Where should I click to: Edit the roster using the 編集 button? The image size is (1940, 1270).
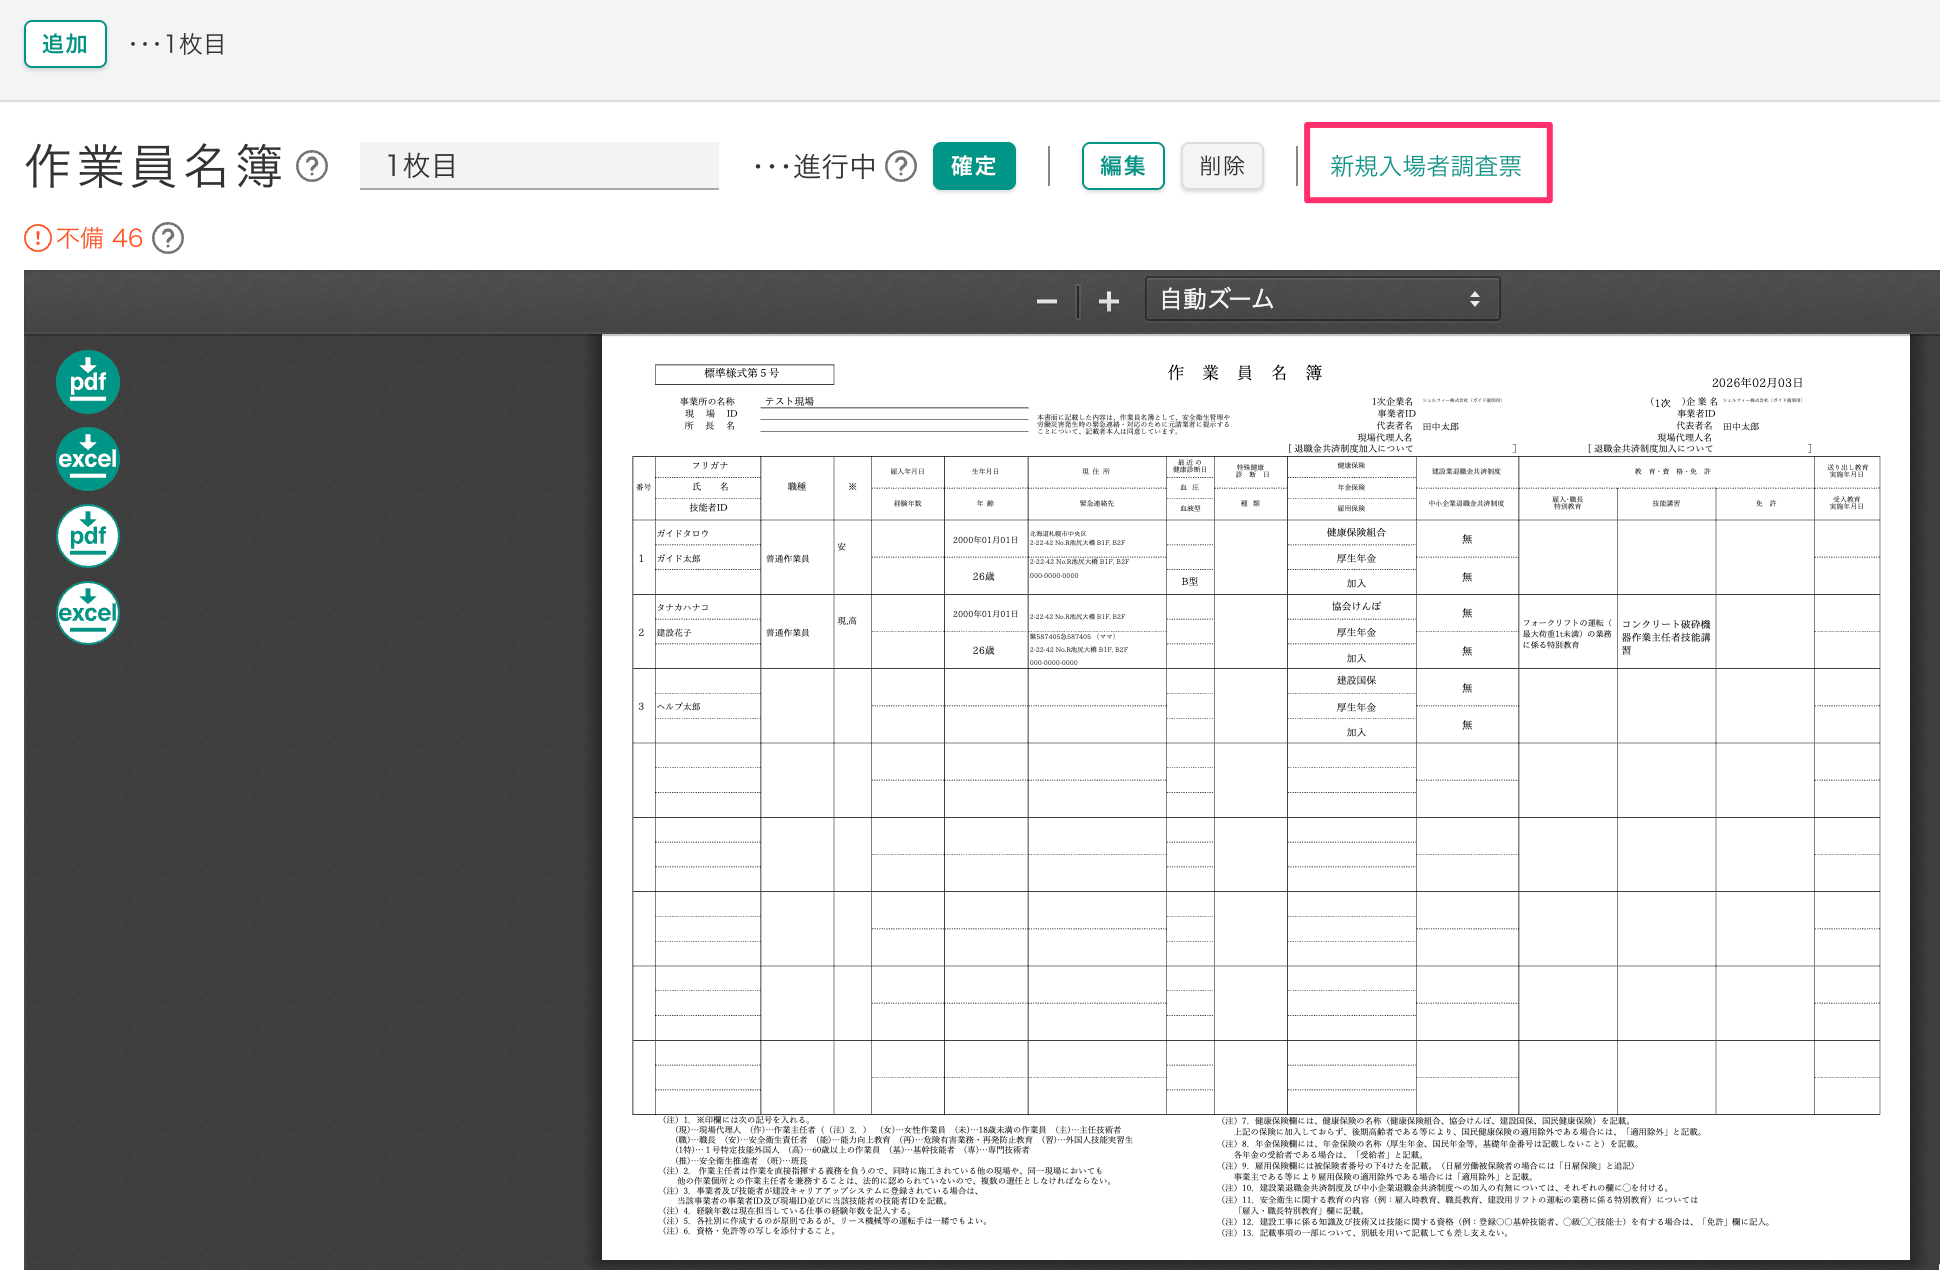[1123, 166]
